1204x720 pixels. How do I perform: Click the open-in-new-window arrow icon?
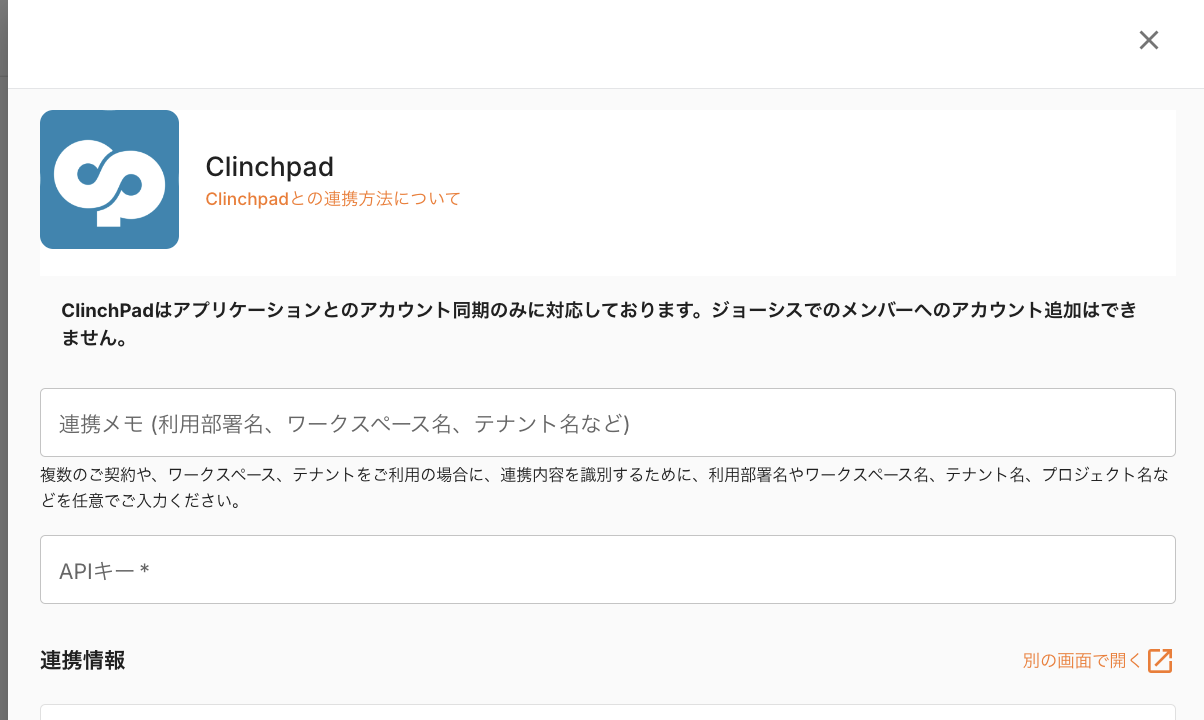[x=1160, y=660]
